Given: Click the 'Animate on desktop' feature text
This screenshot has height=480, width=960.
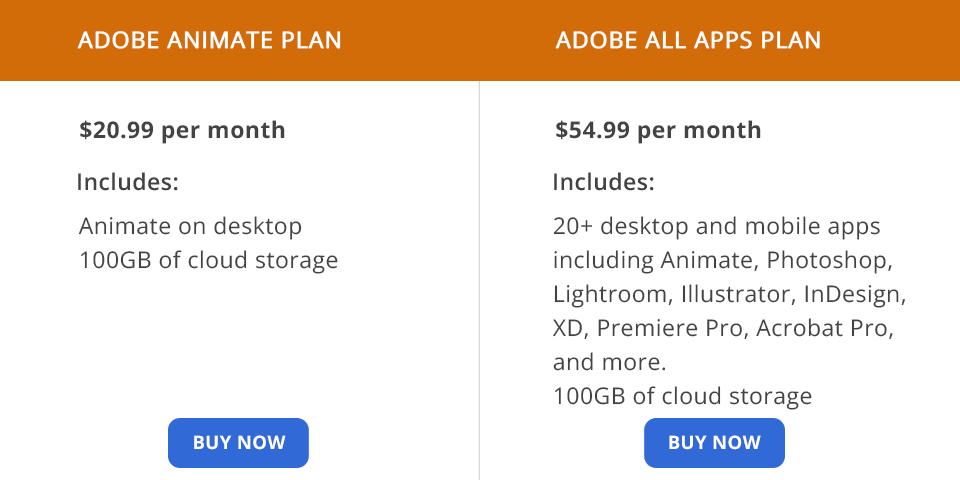Looking at the screenshot, I should 190,227.
